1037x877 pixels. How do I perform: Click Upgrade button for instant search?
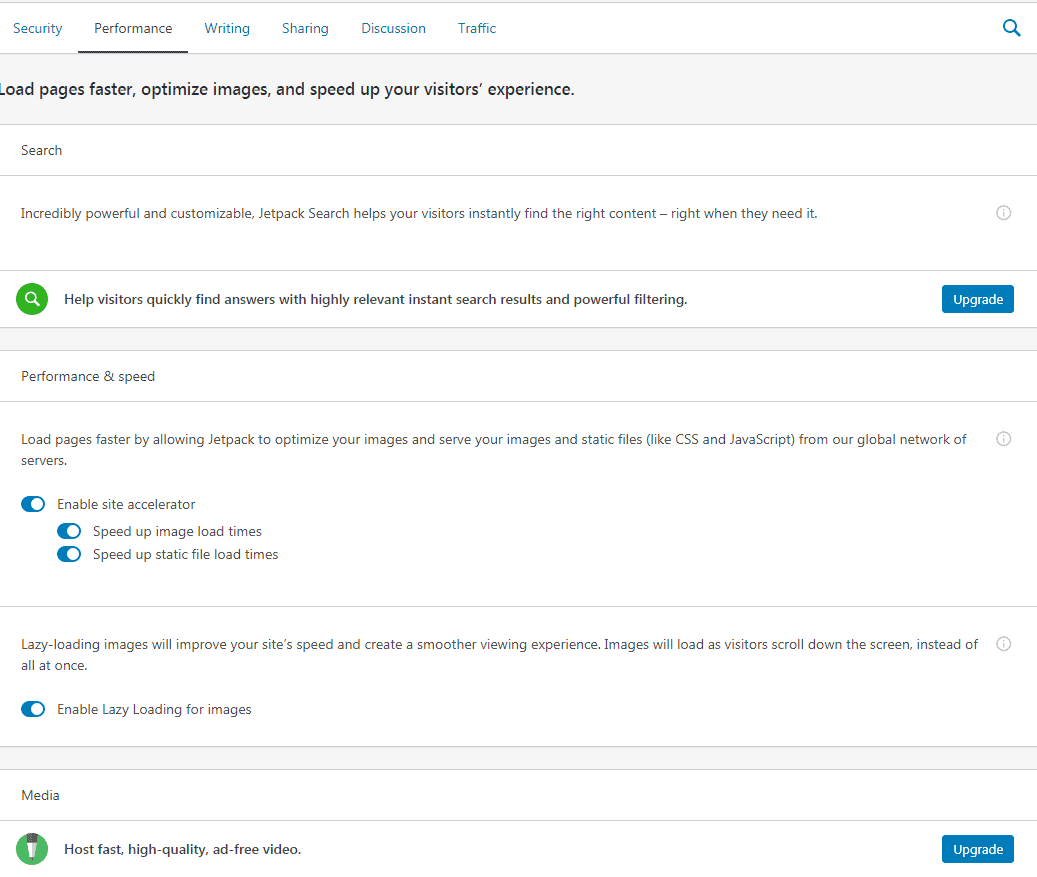[977, 299]
